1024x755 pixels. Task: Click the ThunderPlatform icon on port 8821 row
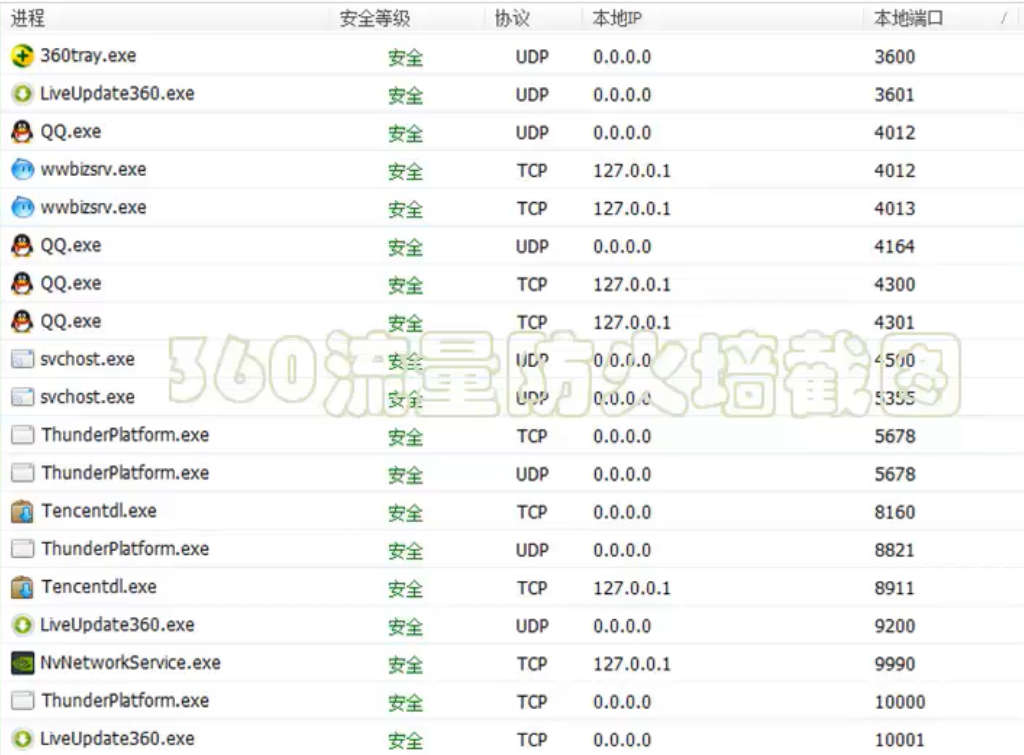[22, 549]
